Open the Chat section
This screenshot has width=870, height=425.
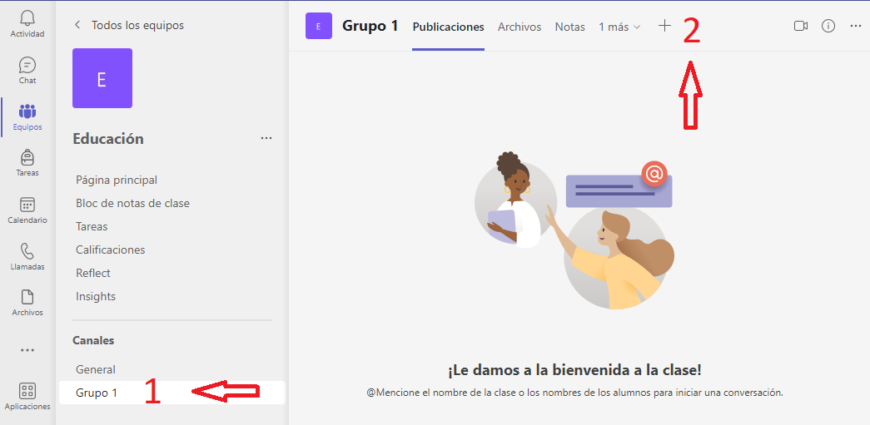coord(27,70)
